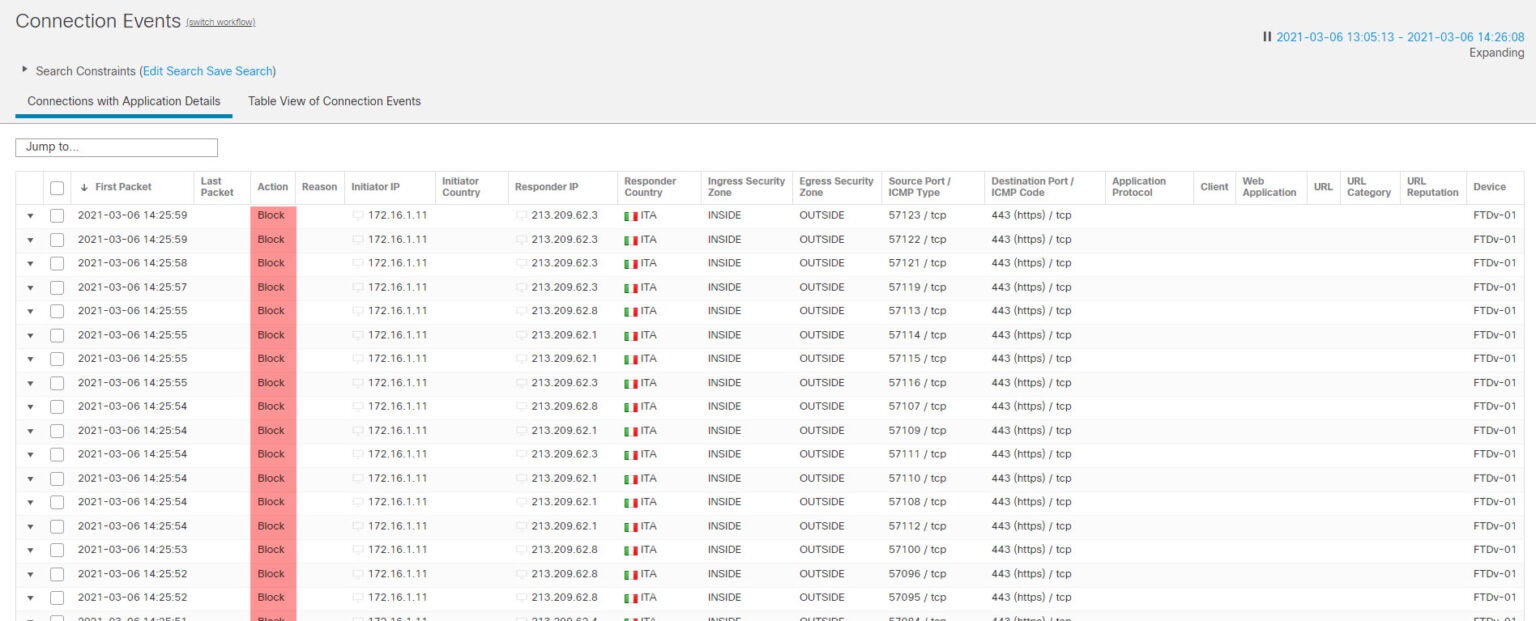The height and width of the screenshot is (621, 1536).
Task: Check the box for source port 57123 row
Action: pos(57,215)
